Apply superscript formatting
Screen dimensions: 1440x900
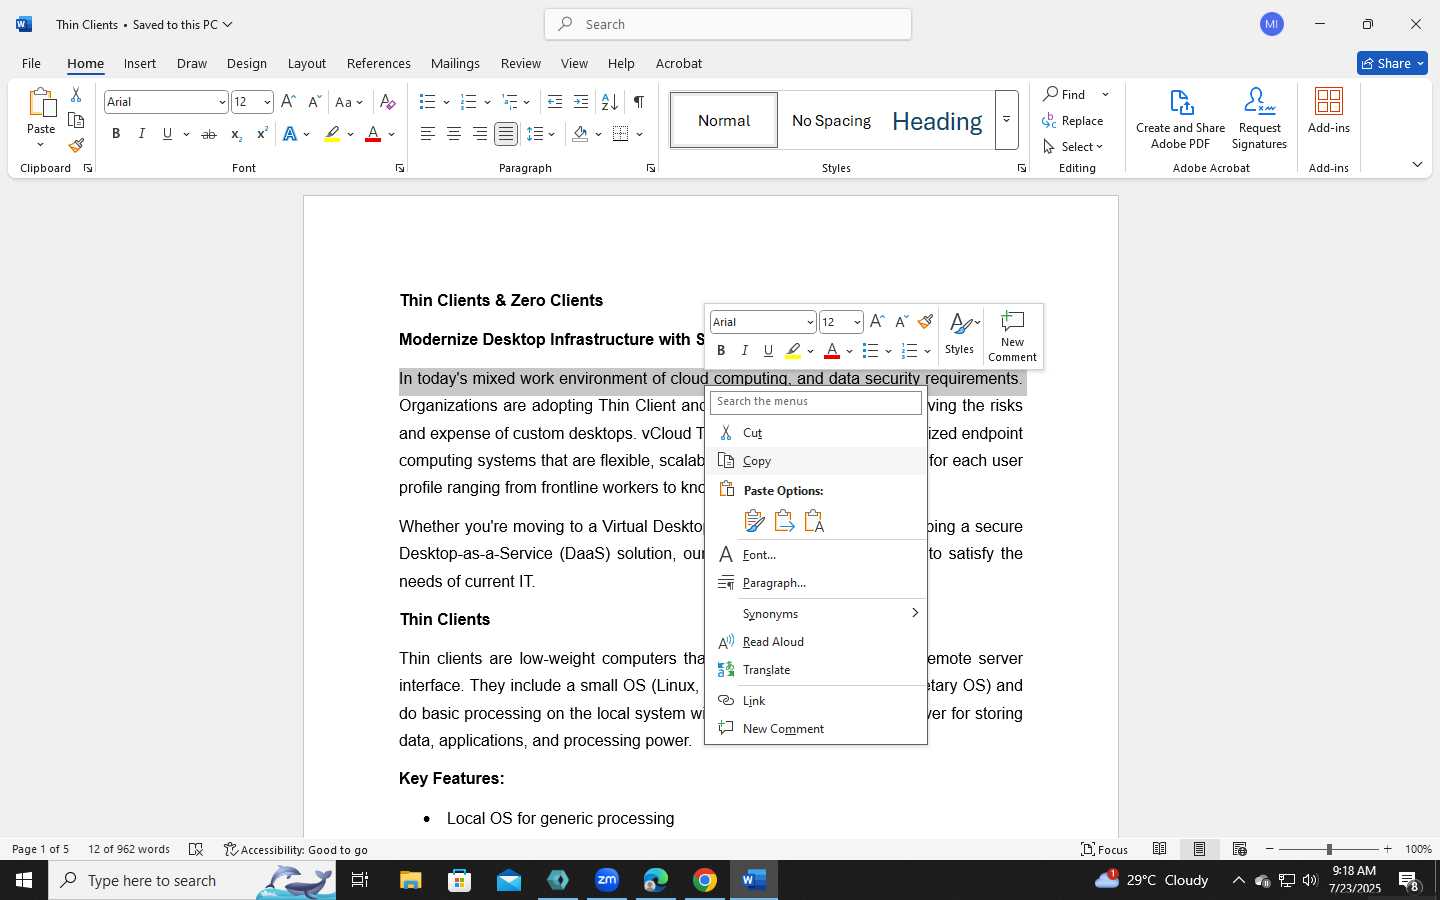point(262,134)
